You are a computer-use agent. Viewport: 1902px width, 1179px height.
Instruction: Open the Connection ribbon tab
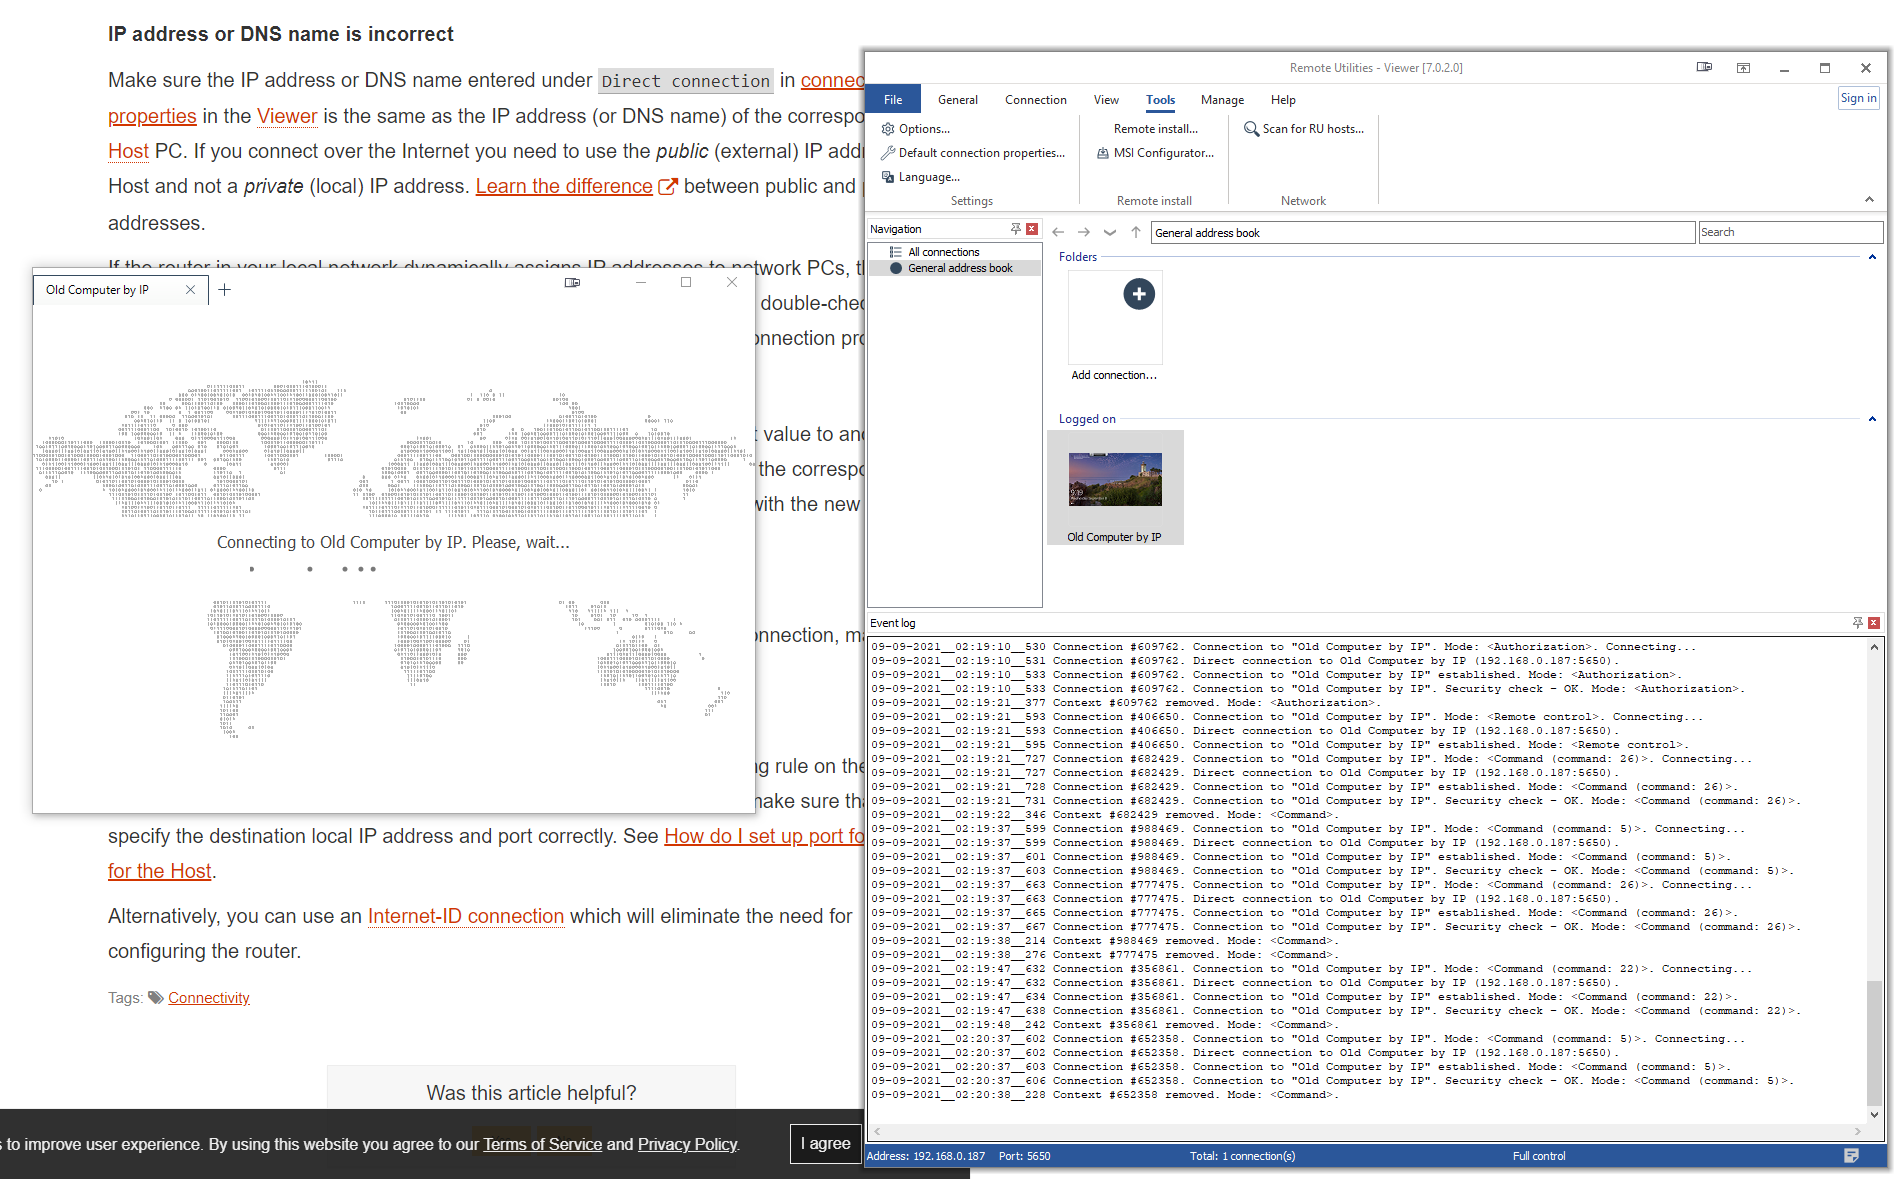point(1035,100)
